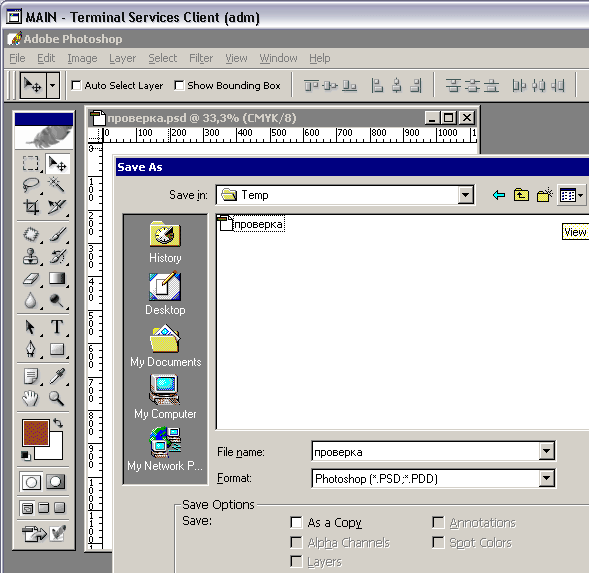Choose Standard Screen Mode

pyautogui.click(x=27, y=508)
